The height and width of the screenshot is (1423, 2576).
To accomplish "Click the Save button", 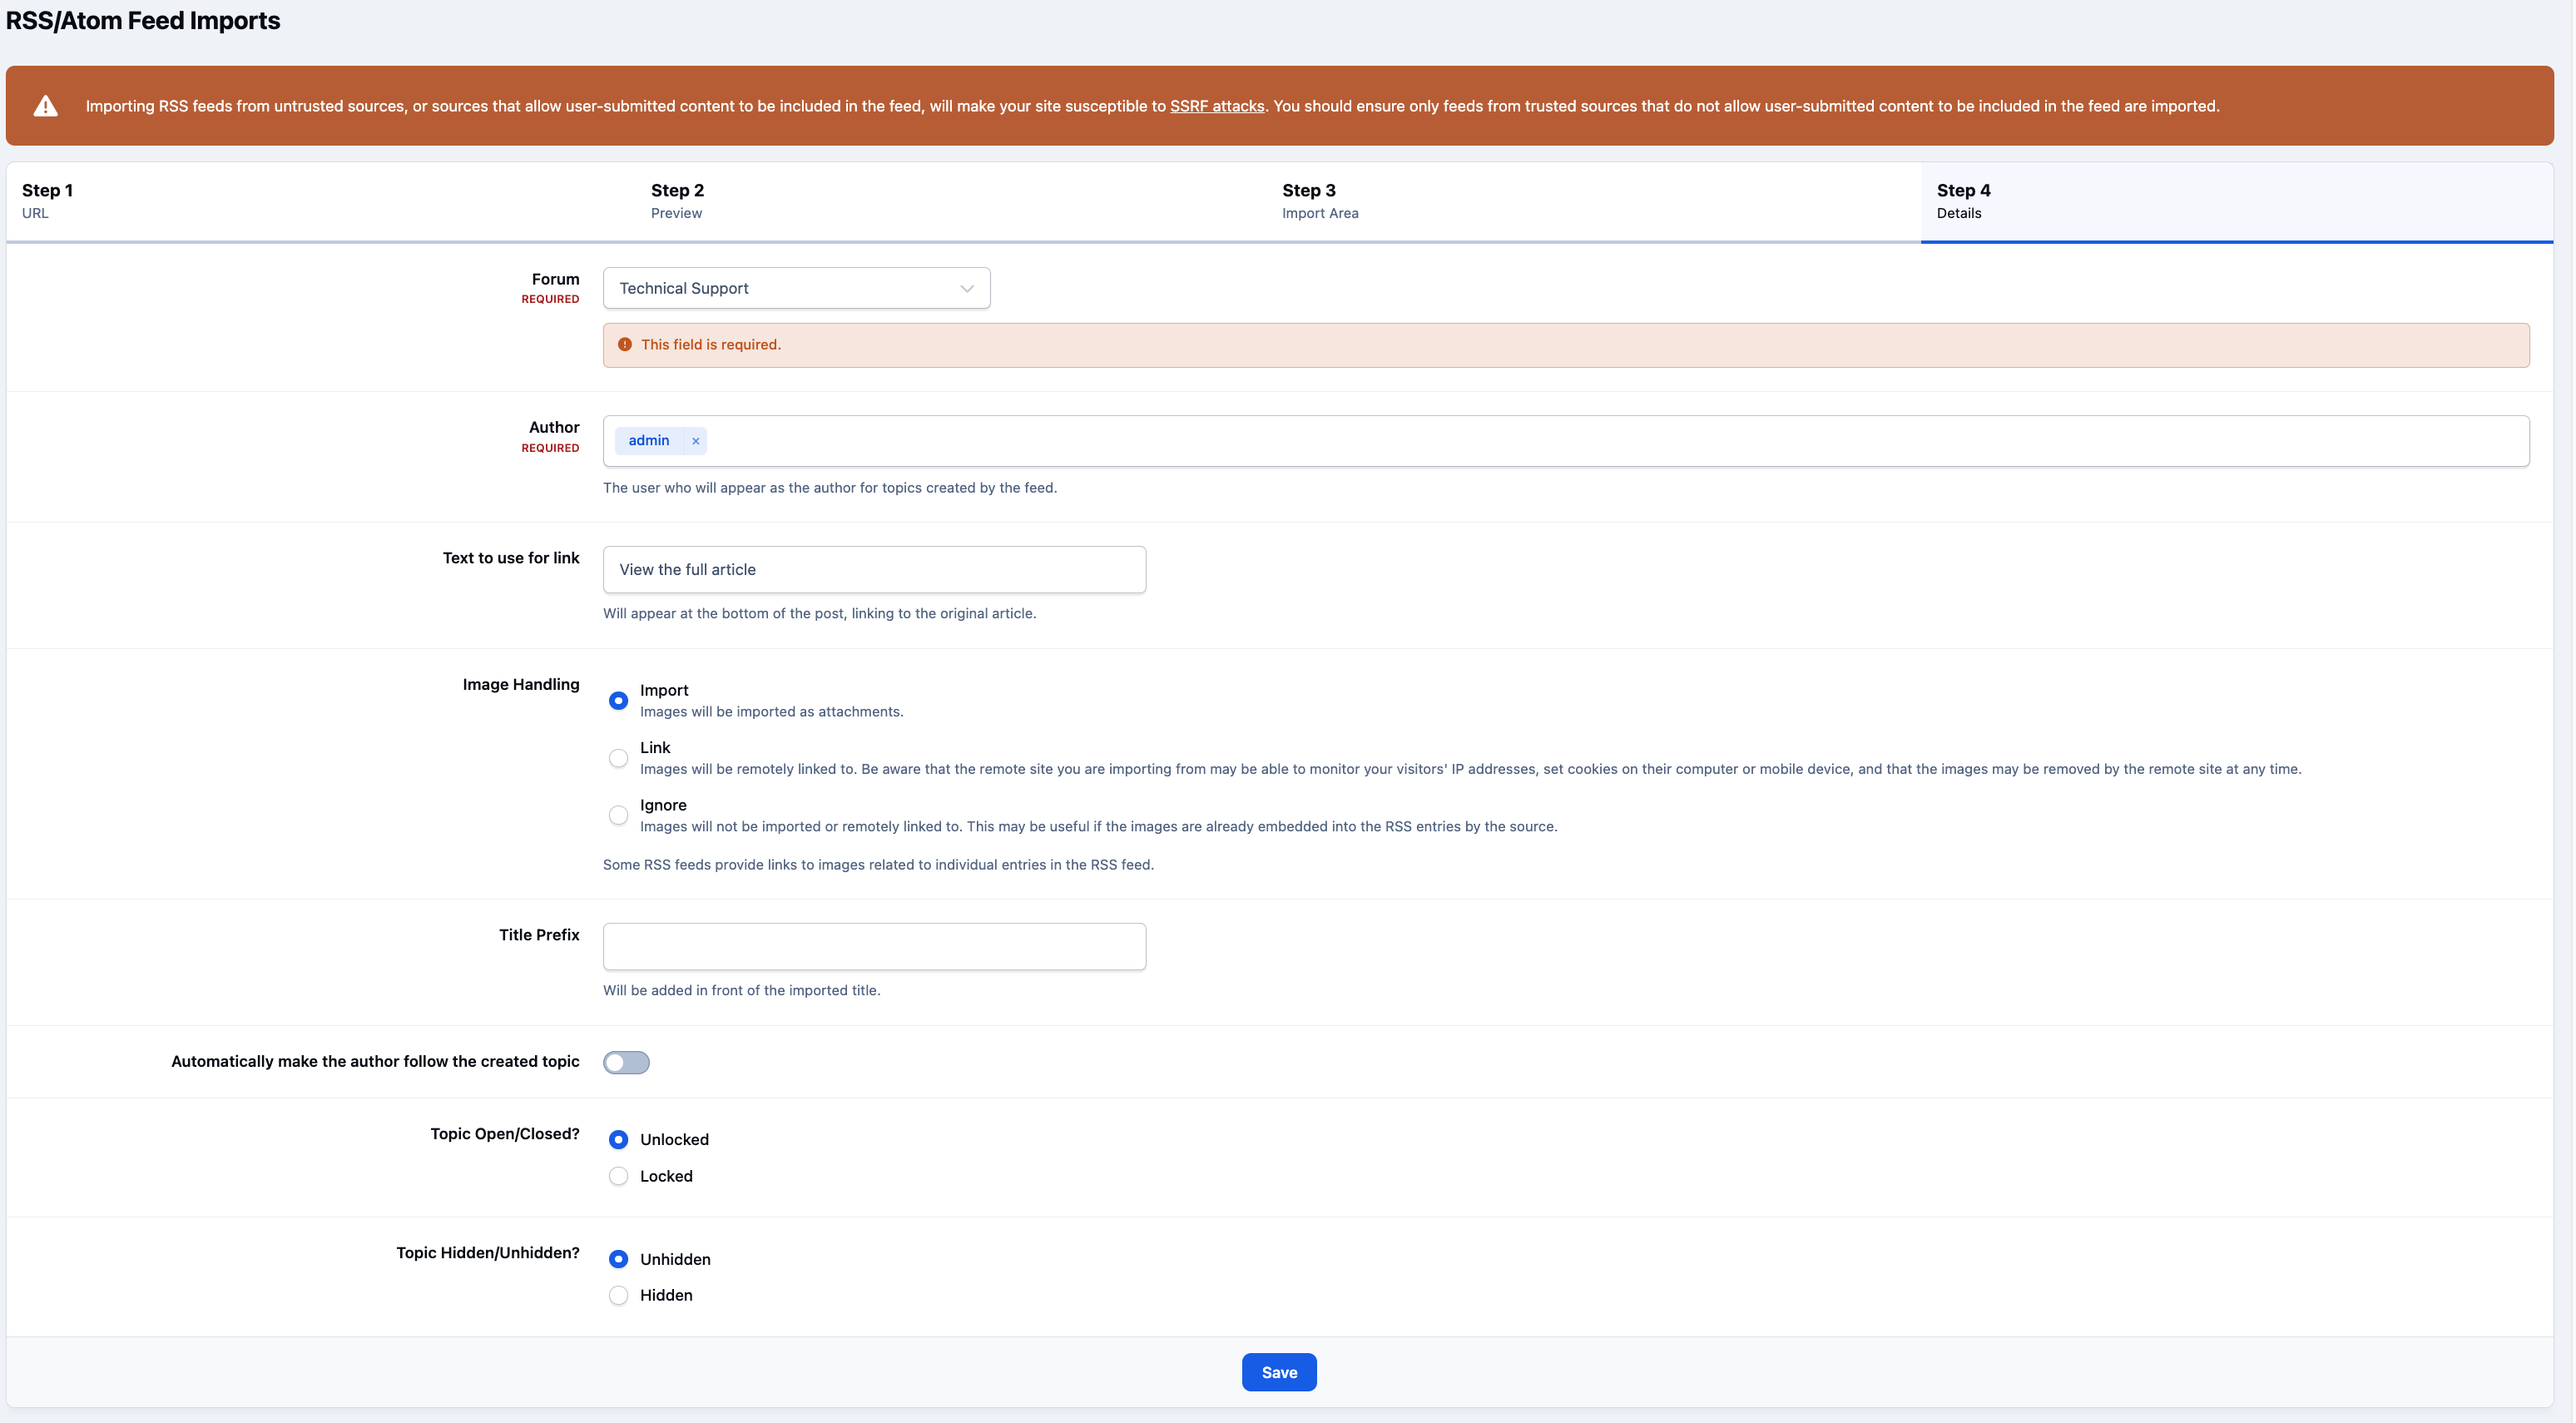I will [1279, 1372].
